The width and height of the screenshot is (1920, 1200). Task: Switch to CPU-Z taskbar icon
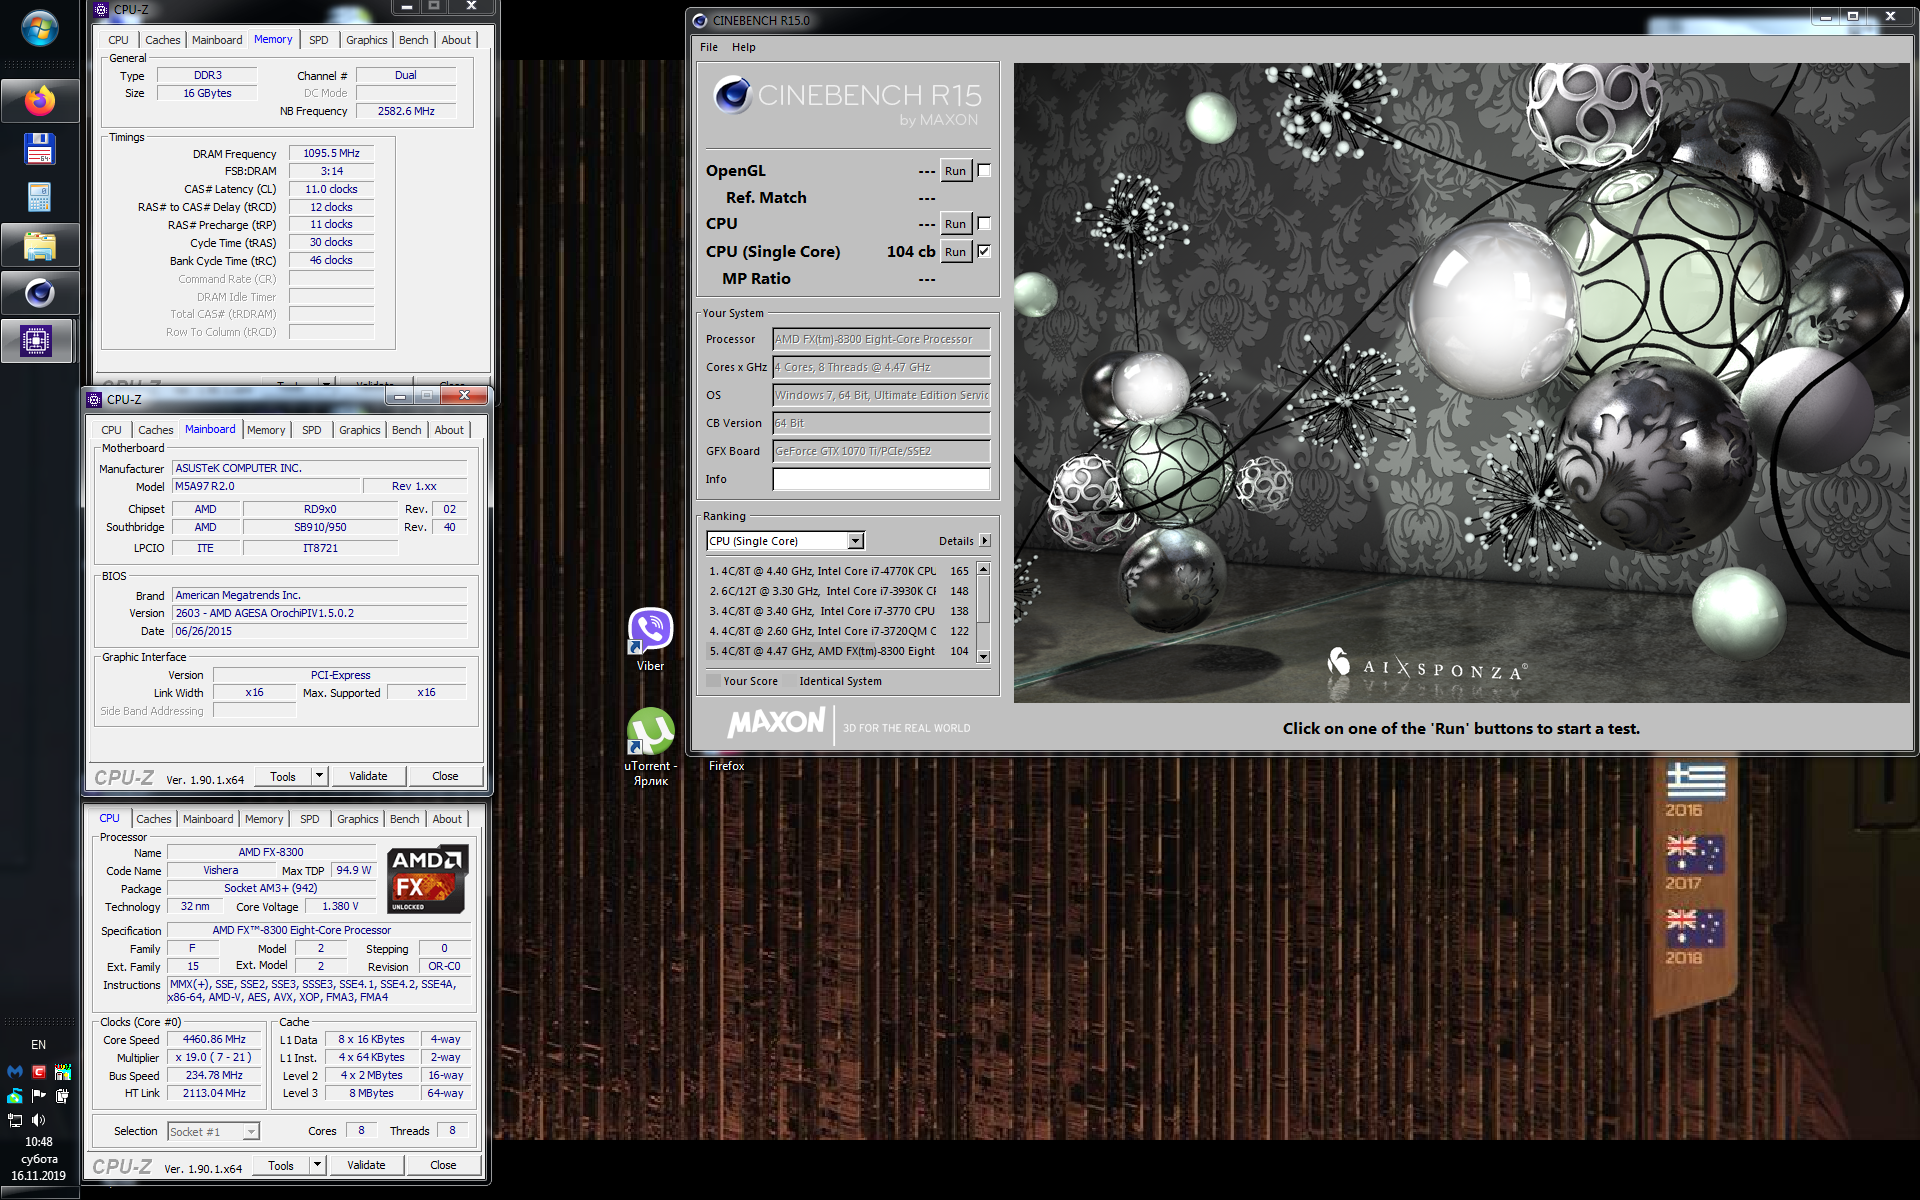point(37,341)
